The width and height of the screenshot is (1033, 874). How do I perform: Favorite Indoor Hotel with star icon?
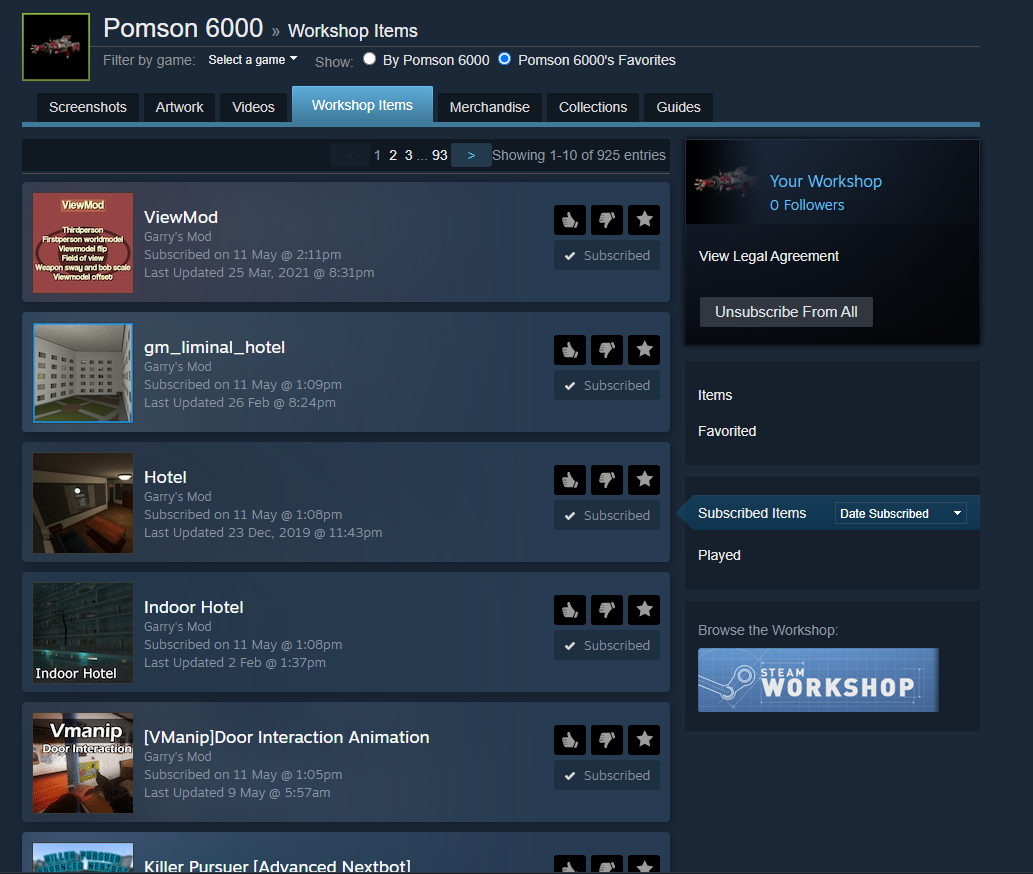click(x=644, y=609)
